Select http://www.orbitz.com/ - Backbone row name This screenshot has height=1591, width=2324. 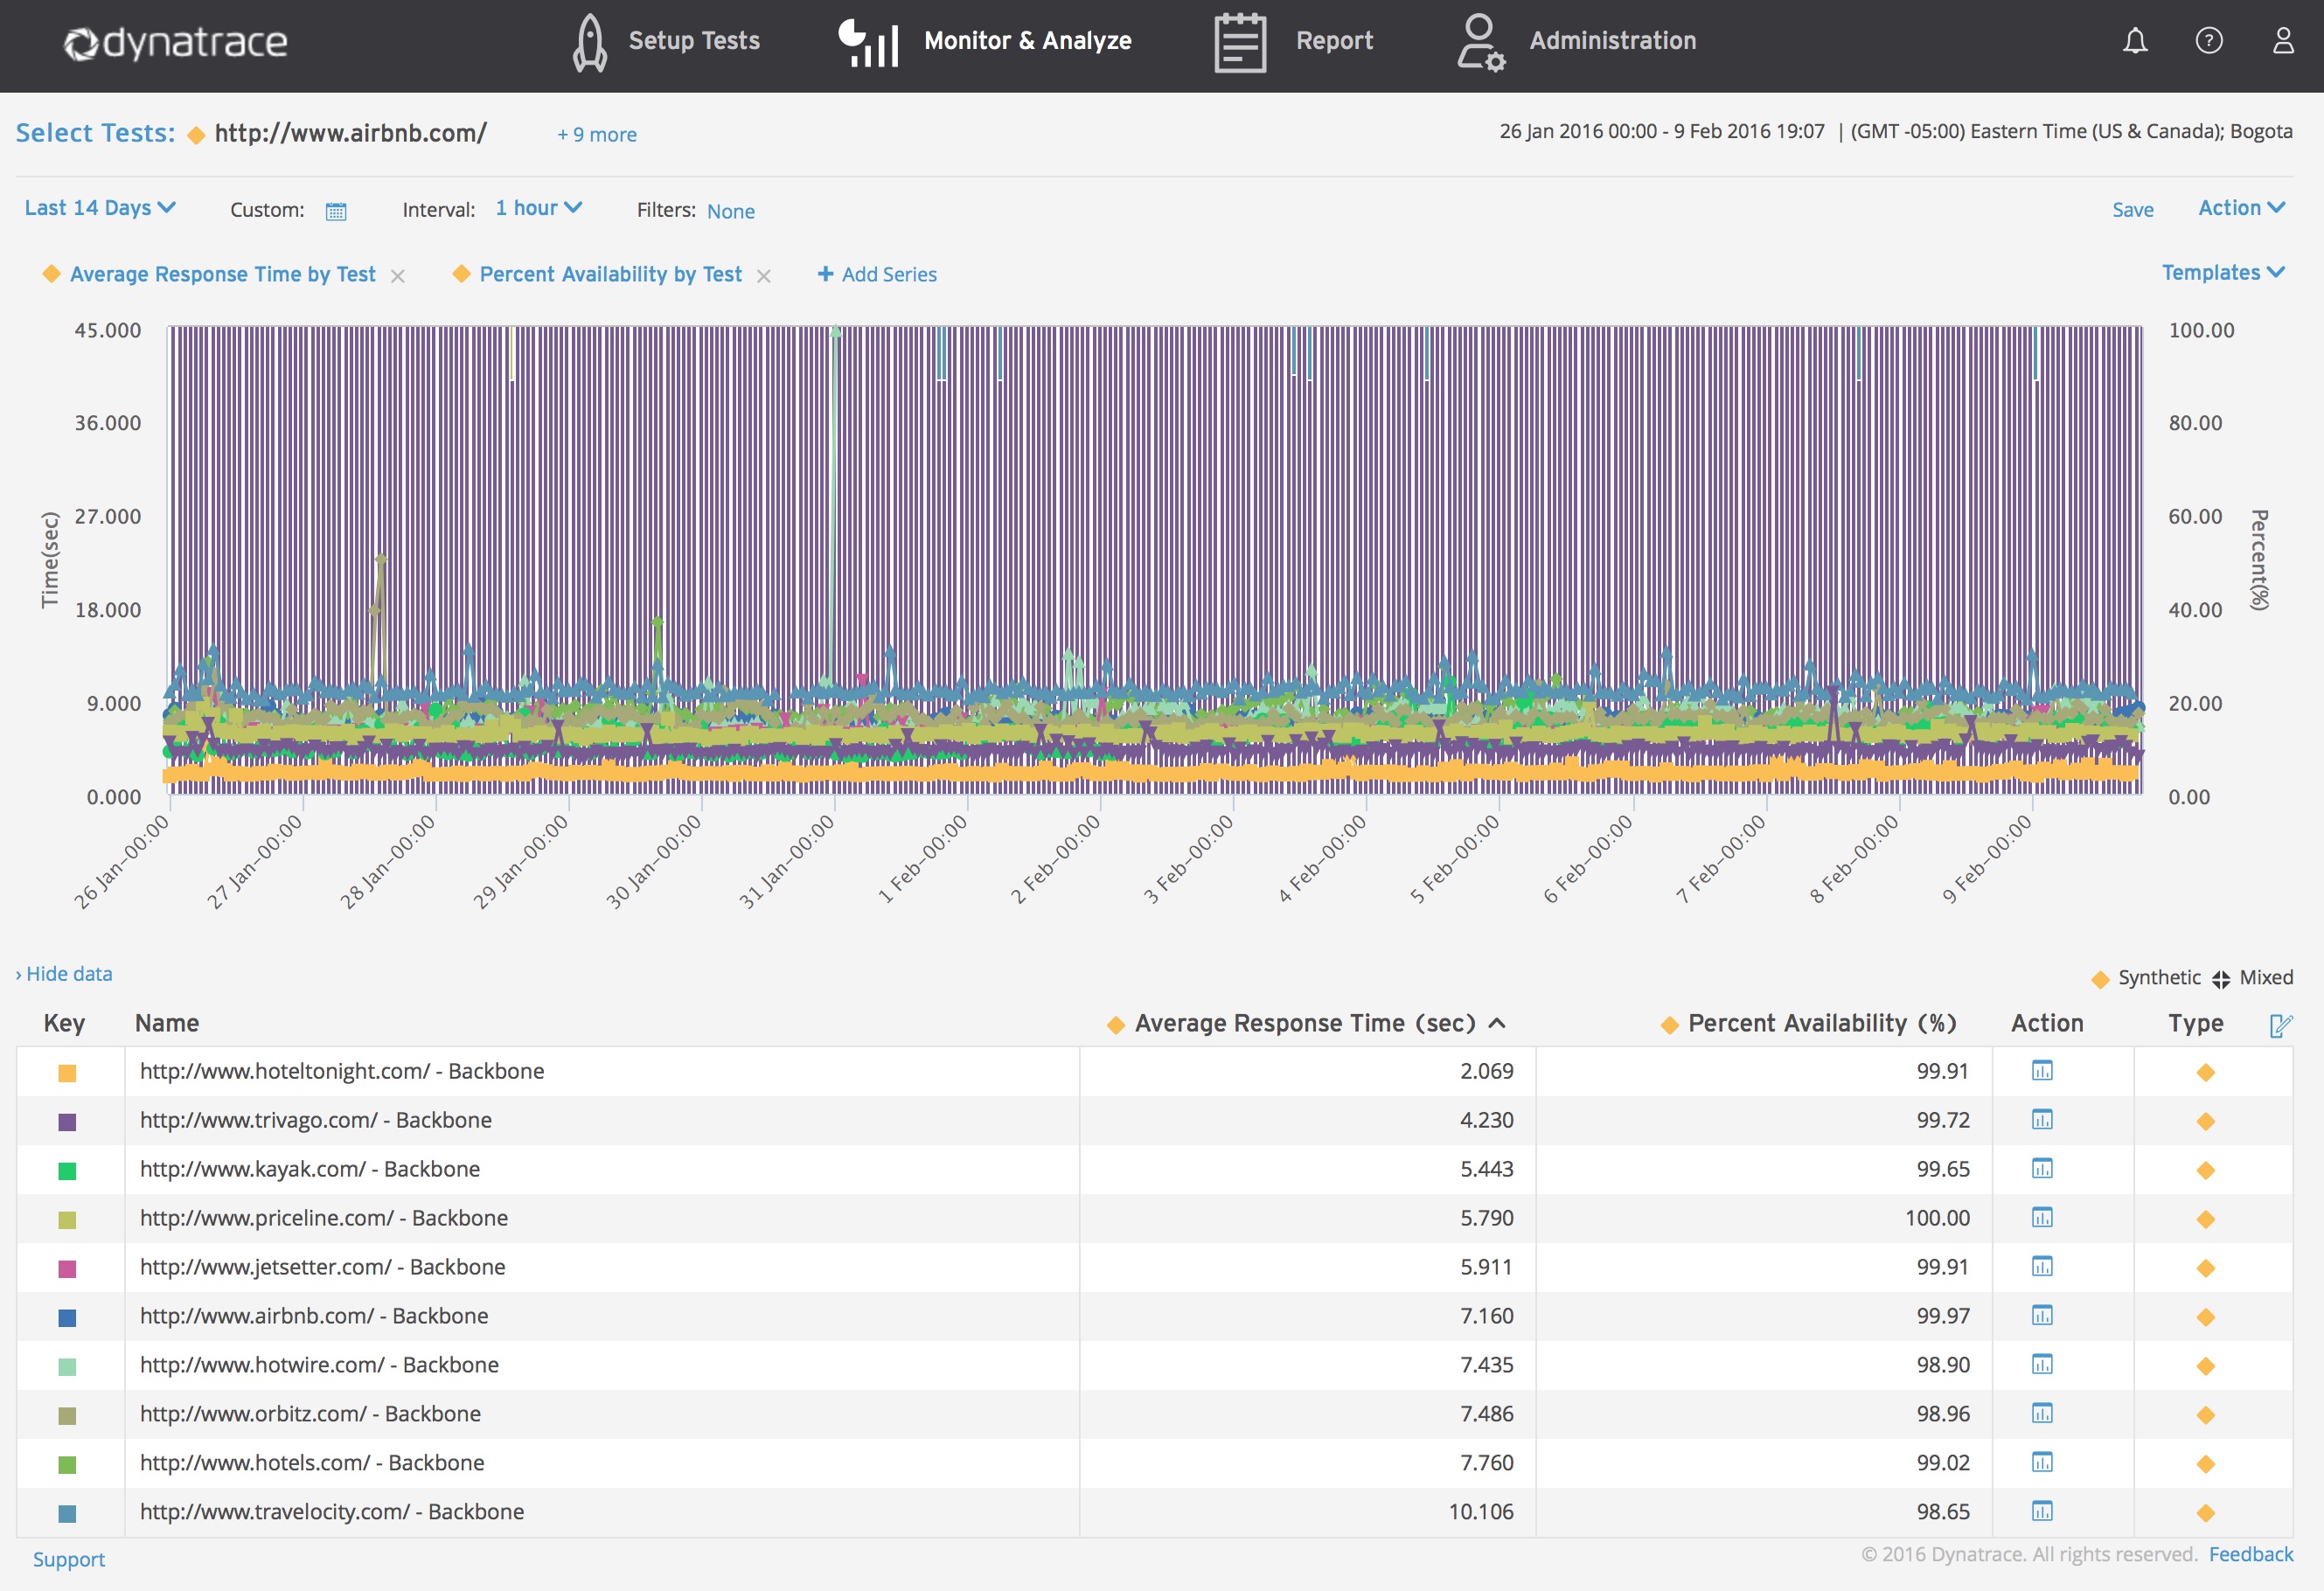[310, 1414]
